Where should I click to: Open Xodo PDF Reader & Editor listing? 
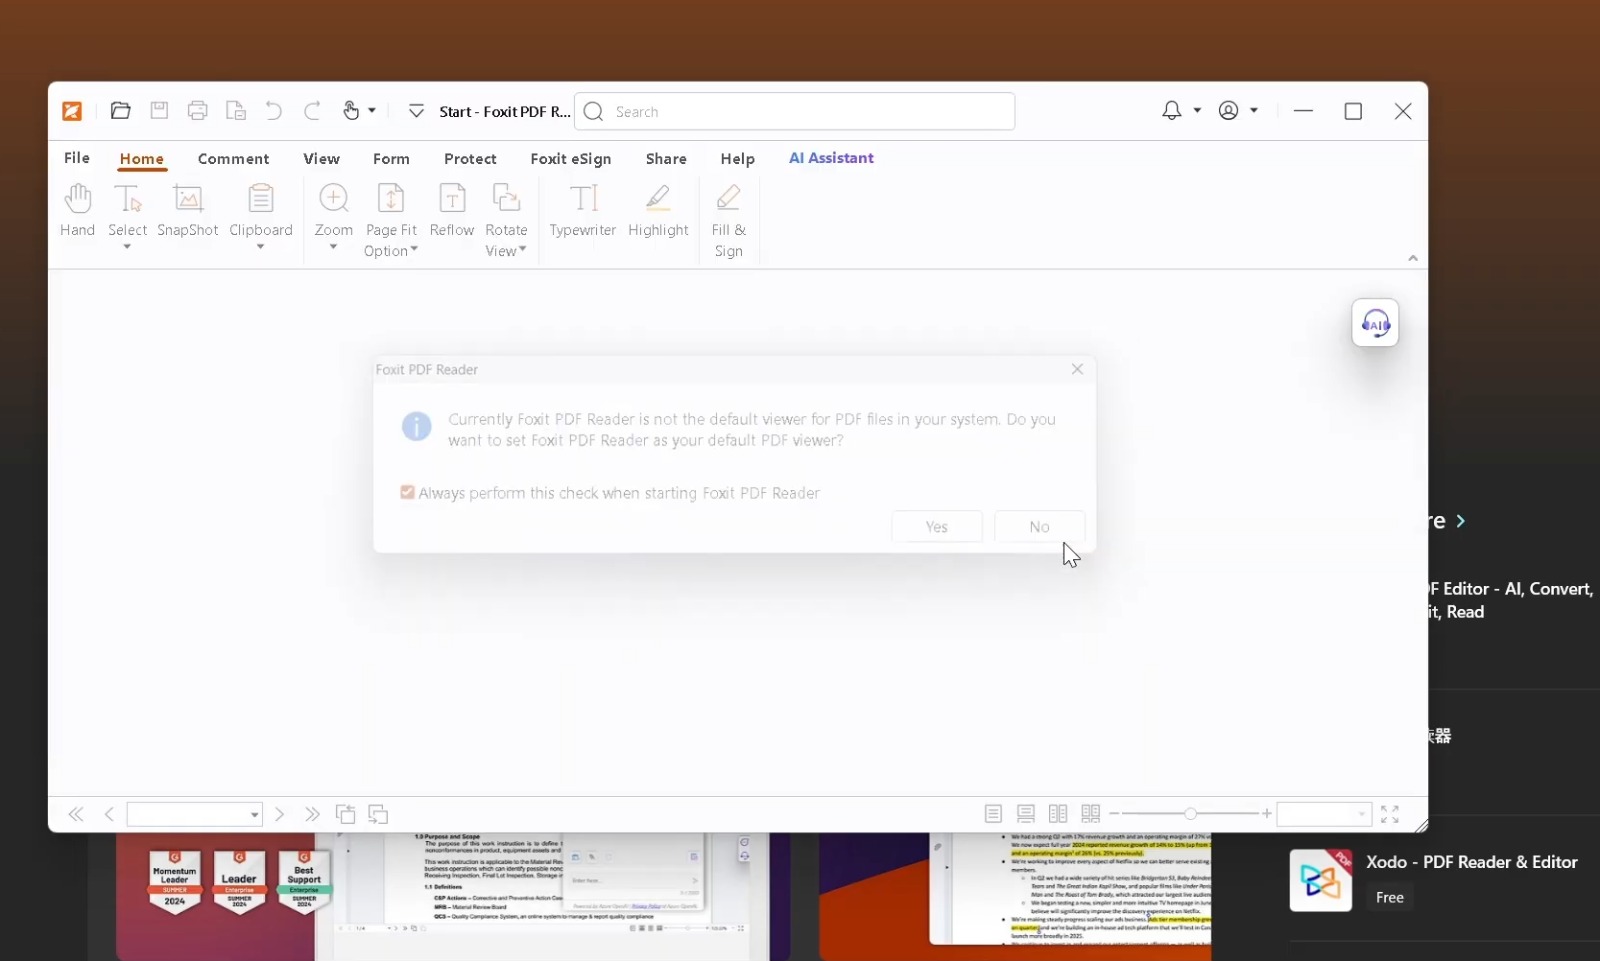tap(1472, 862)
